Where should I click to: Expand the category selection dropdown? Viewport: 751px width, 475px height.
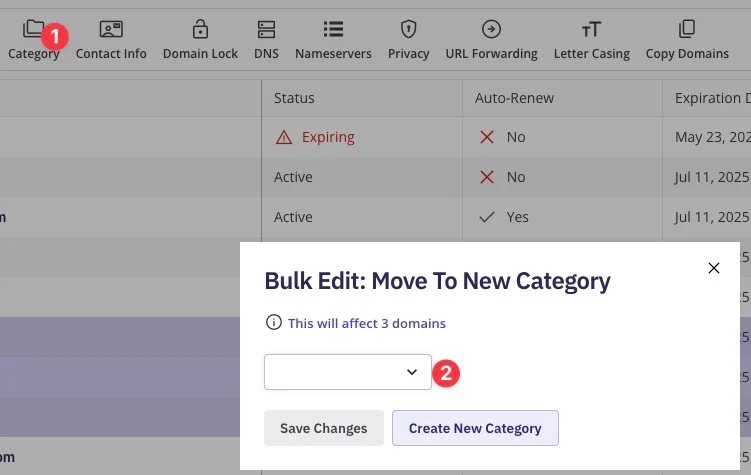[x=348, y=372]
